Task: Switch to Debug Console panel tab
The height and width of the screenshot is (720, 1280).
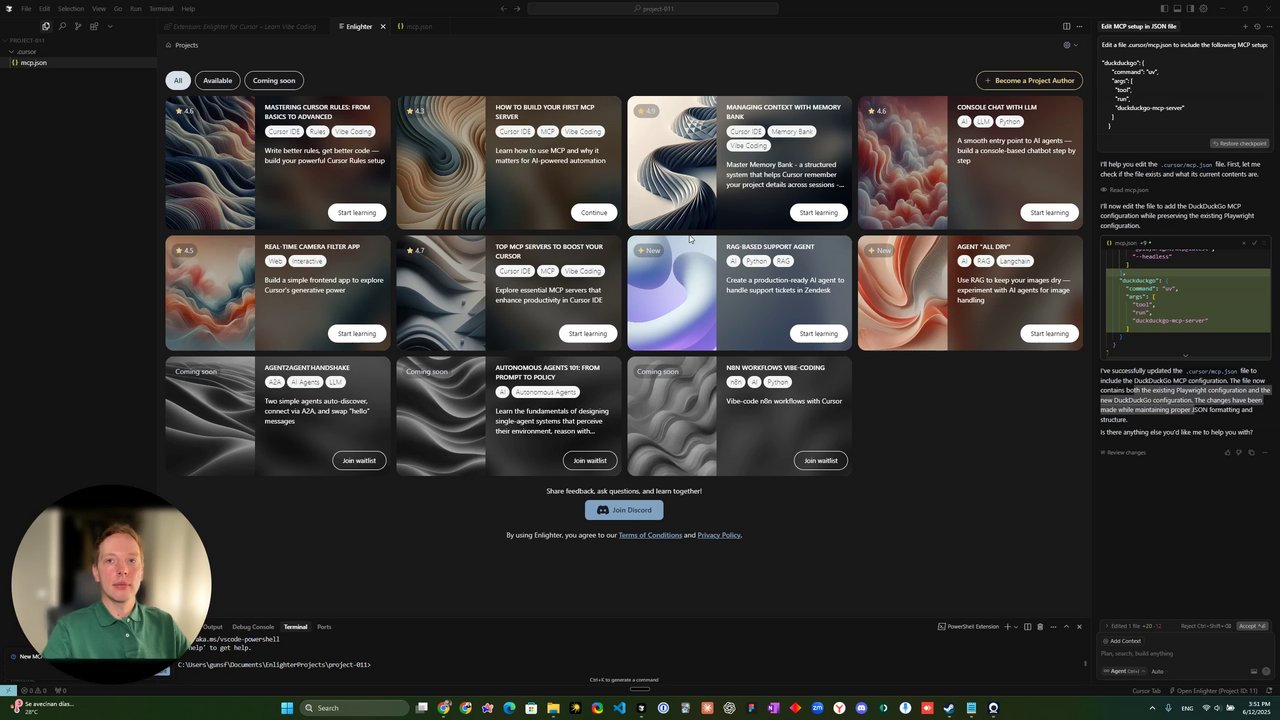Action: [x=253, y=627]
